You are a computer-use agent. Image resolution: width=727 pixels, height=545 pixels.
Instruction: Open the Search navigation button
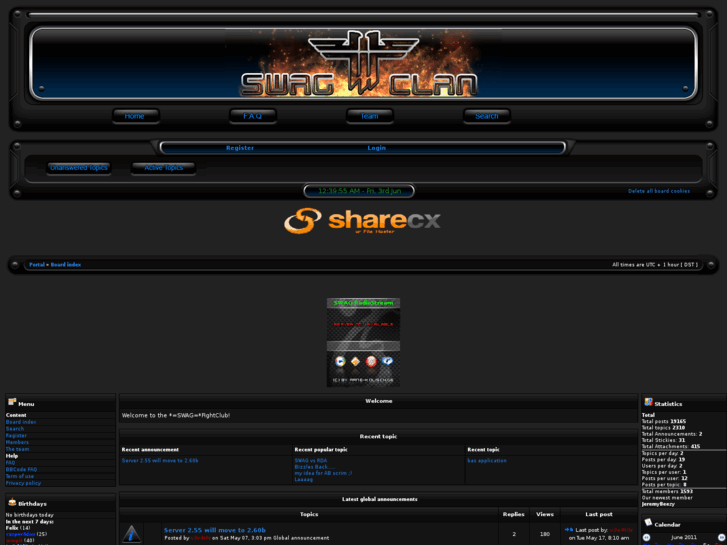(x=486, y=116)
